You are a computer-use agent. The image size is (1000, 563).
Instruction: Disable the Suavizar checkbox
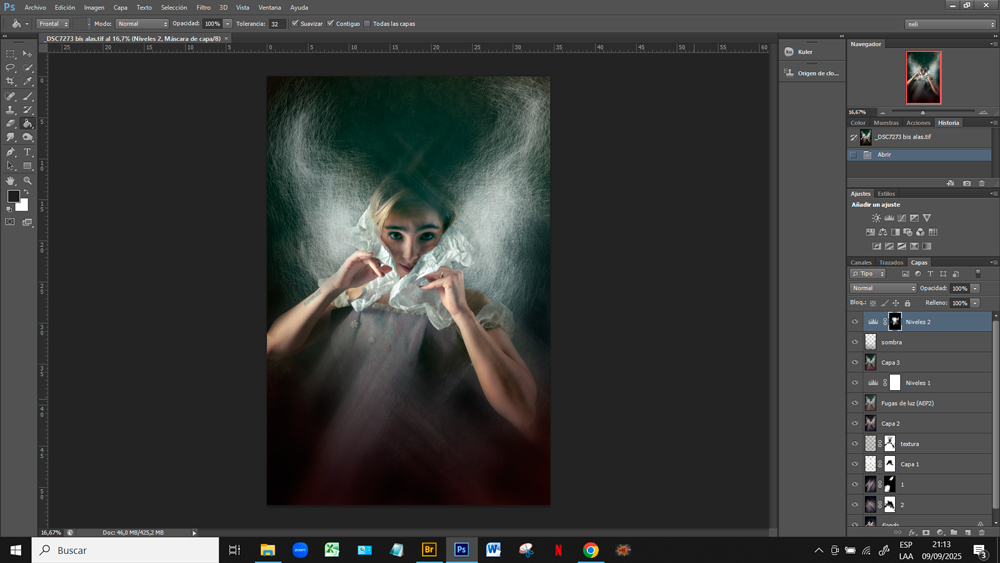pos(295,23)
